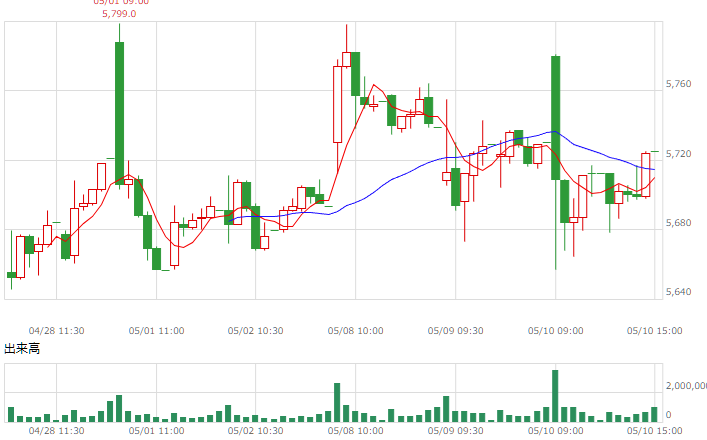Click the 5,680 price axis label
Screen dimensions: 707x440
click(678, 223)
